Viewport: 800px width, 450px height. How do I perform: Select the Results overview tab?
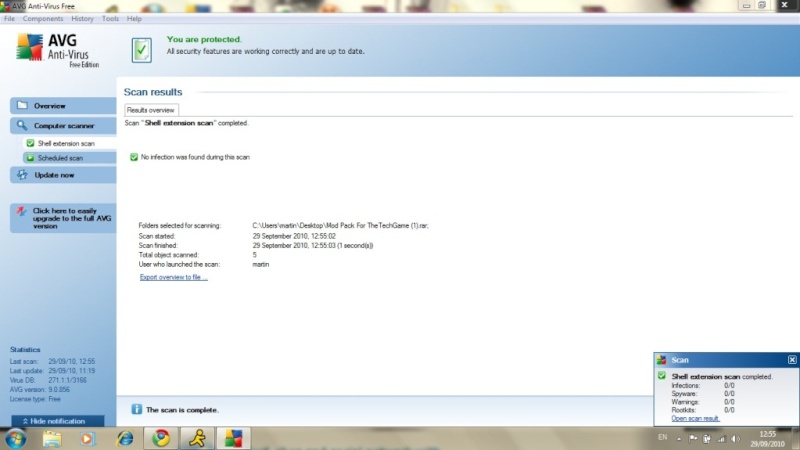[x=151, y=110]
